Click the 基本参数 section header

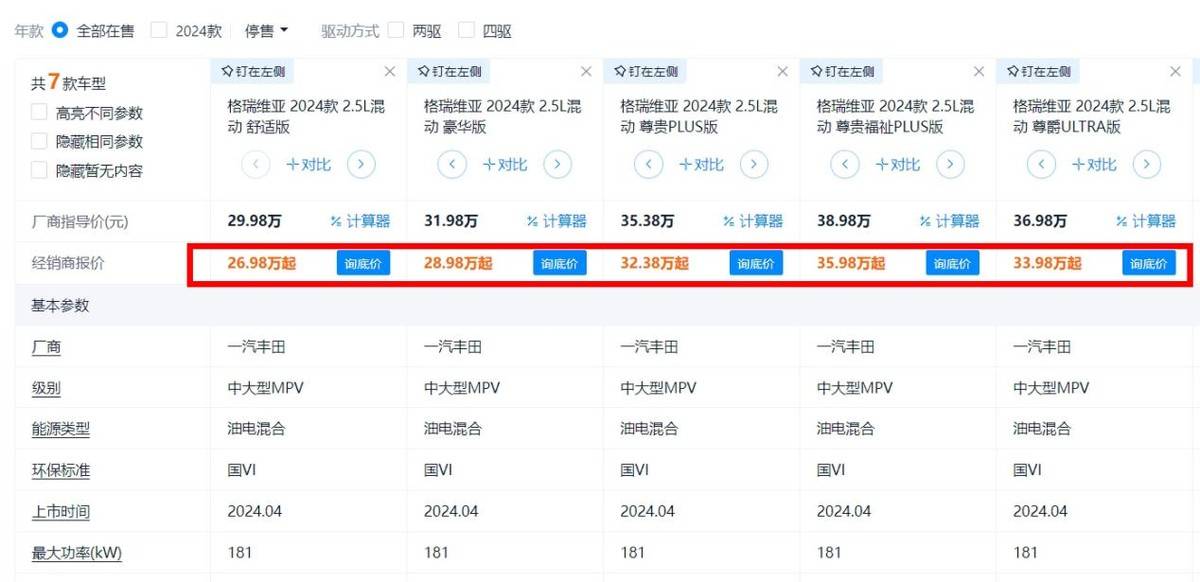(x=60, y=305)
